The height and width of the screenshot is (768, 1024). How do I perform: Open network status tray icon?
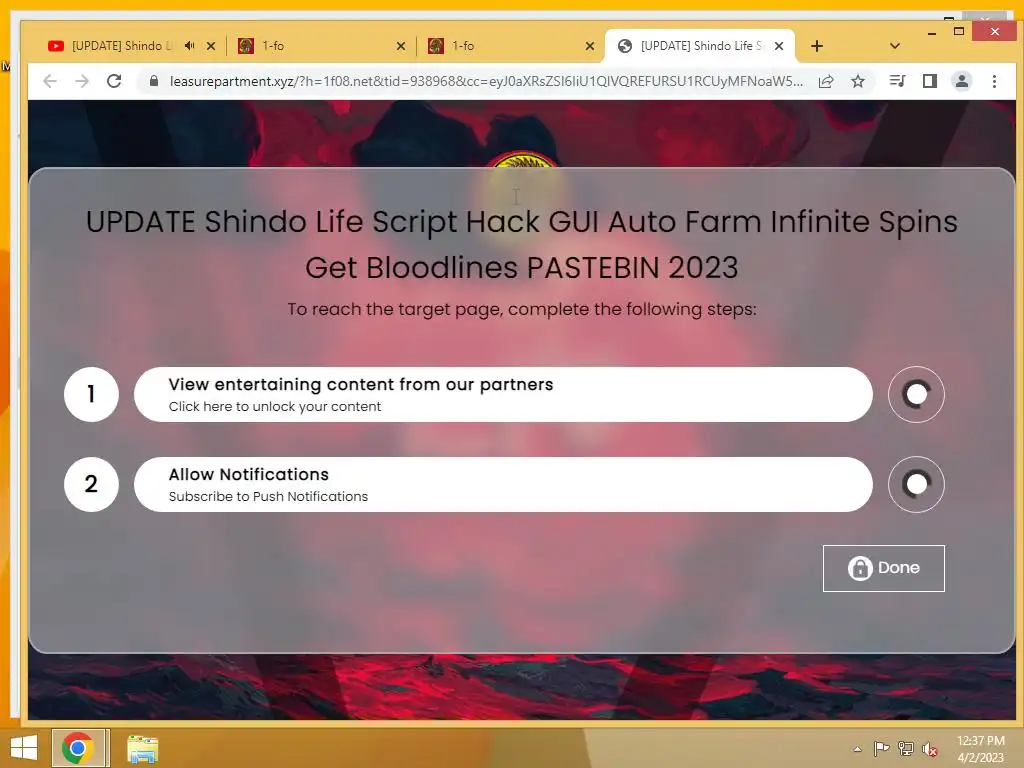point(906,748)
